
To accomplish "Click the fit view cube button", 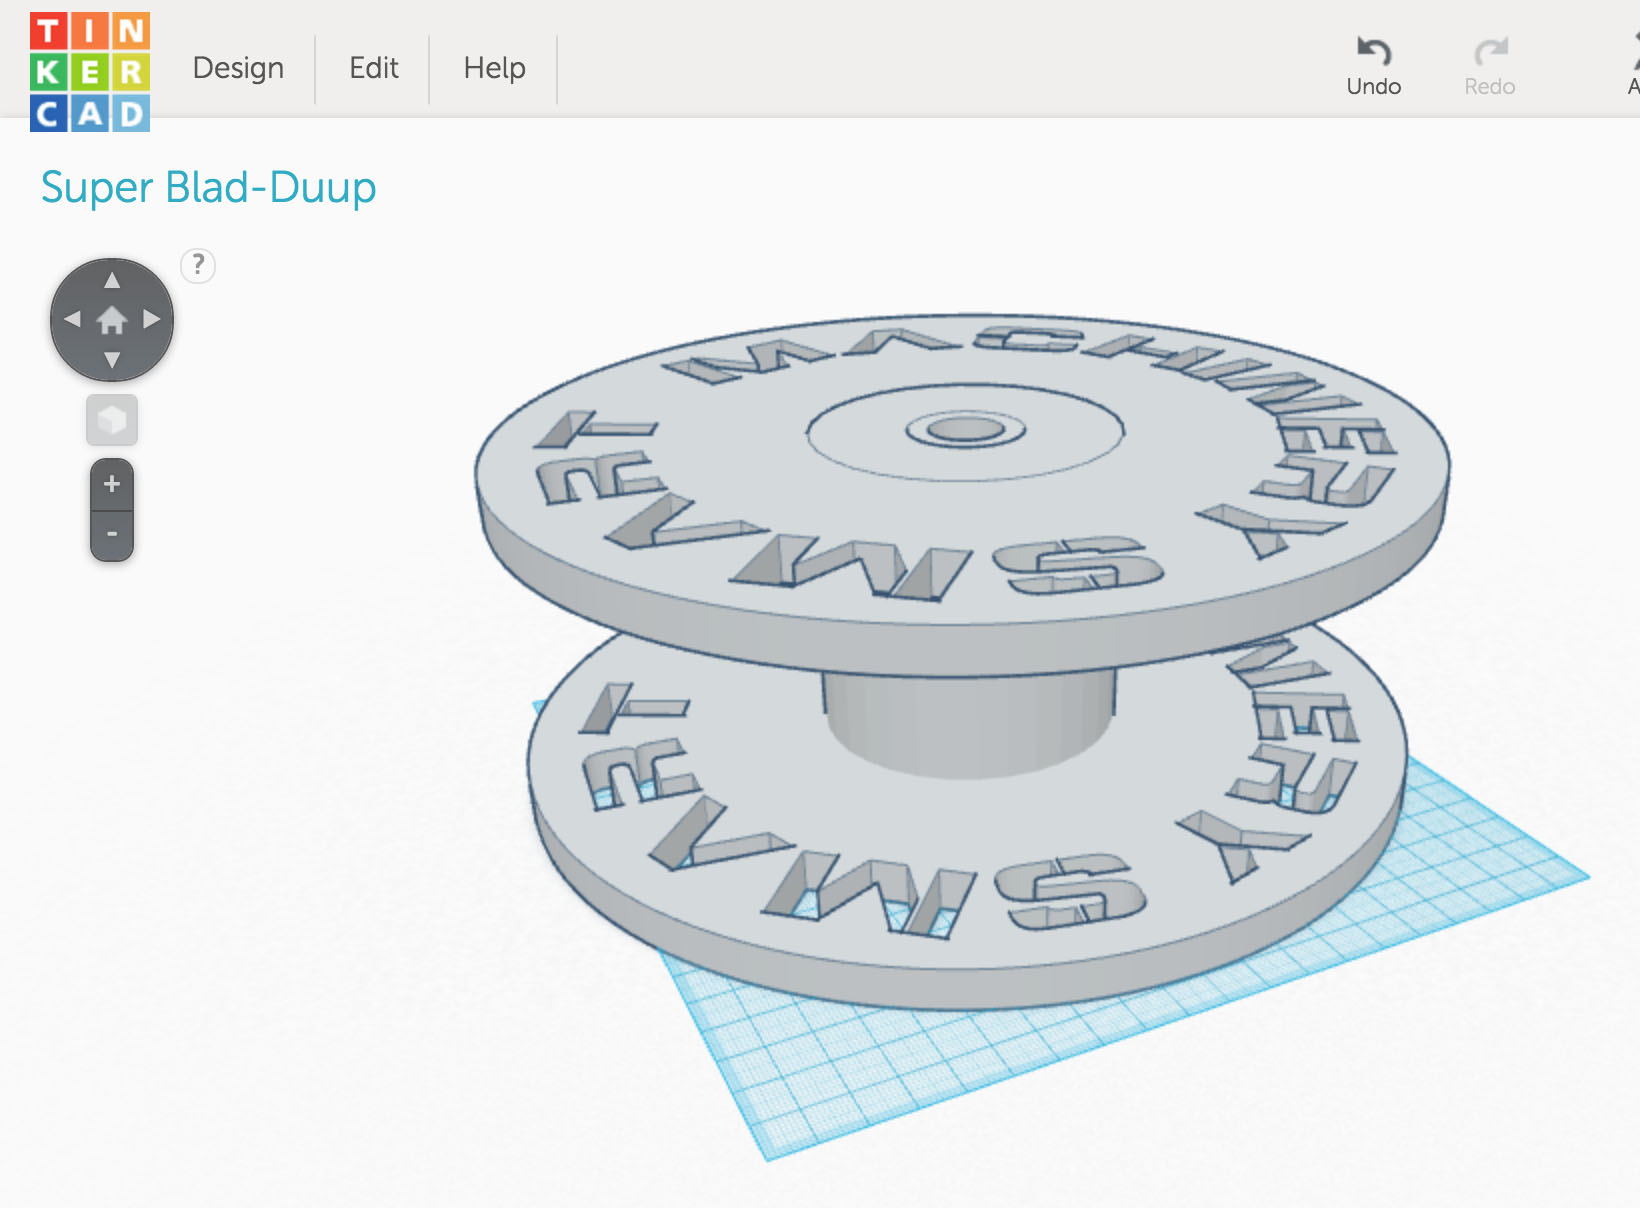I will [x=112, y=420].
